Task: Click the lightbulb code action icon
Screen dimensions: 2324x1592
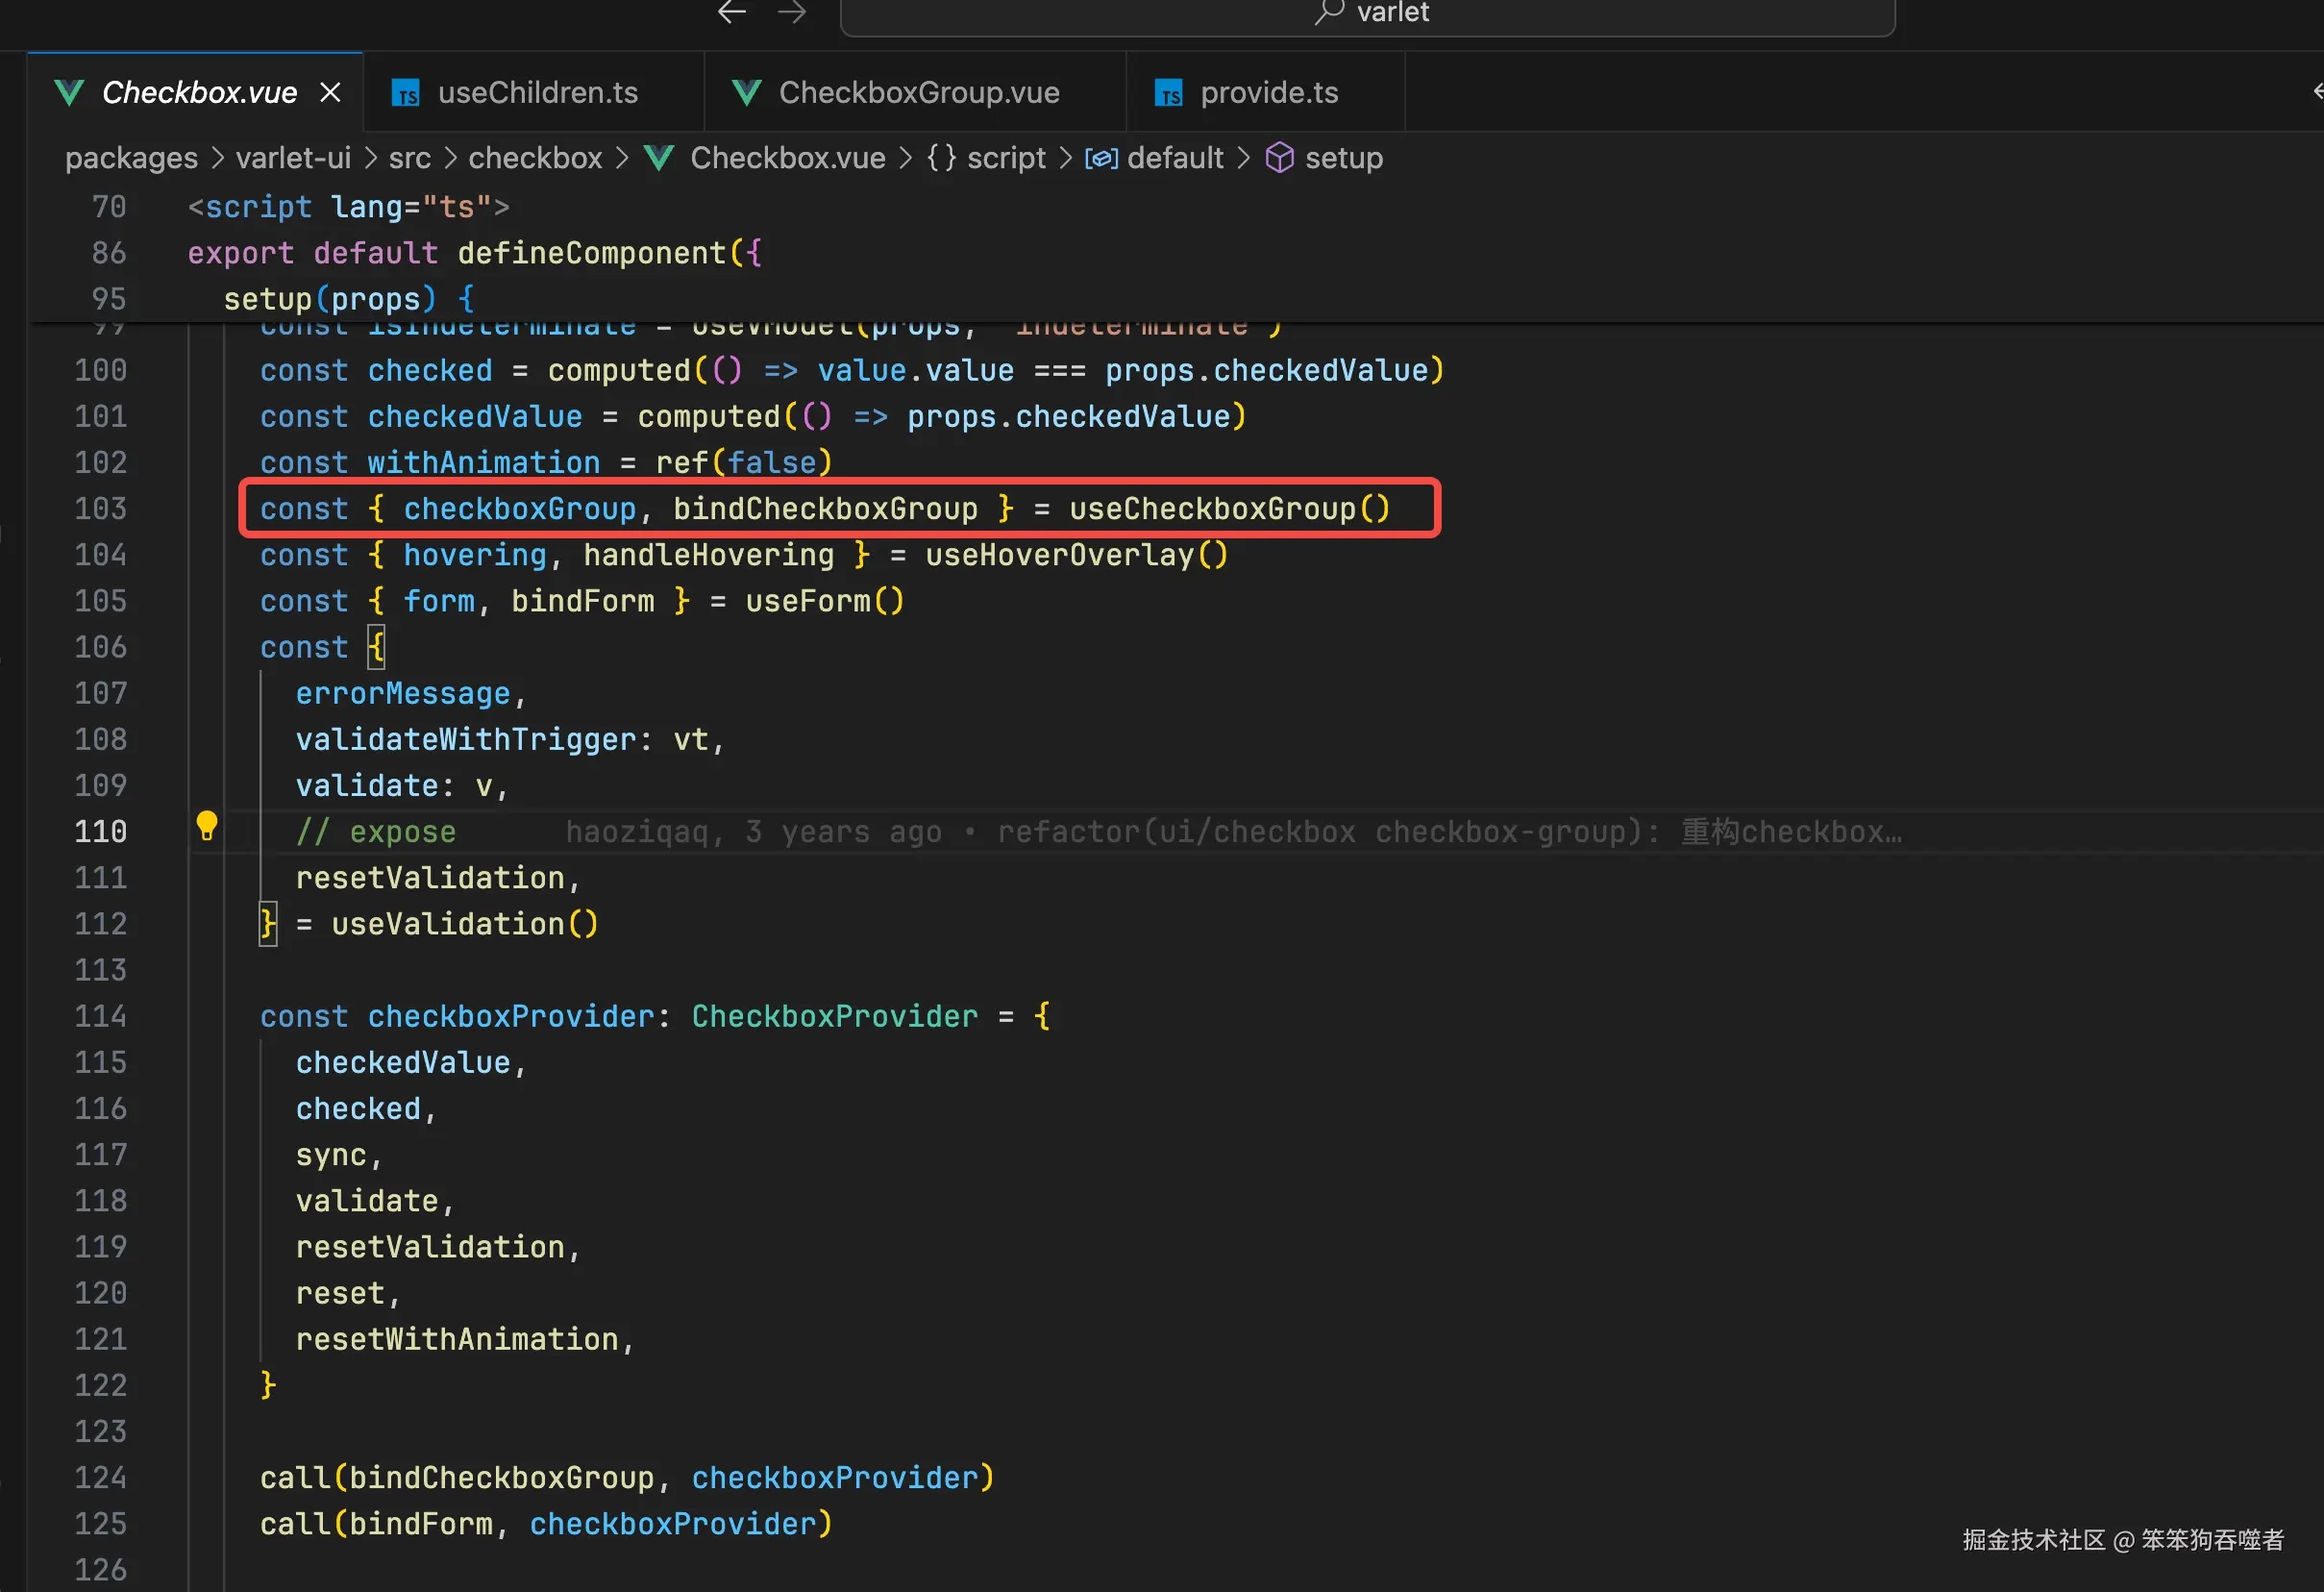Action: click(207, 827)
